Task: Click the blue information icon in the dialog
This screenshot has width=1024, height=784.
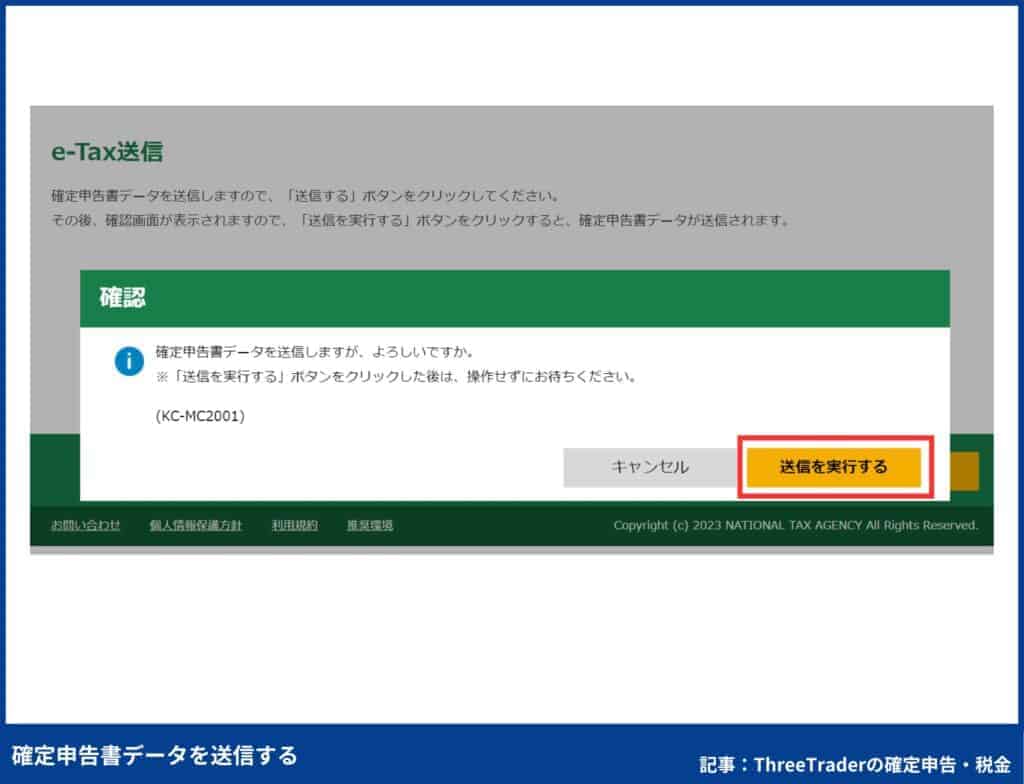Action: click(x=128, y=363)
